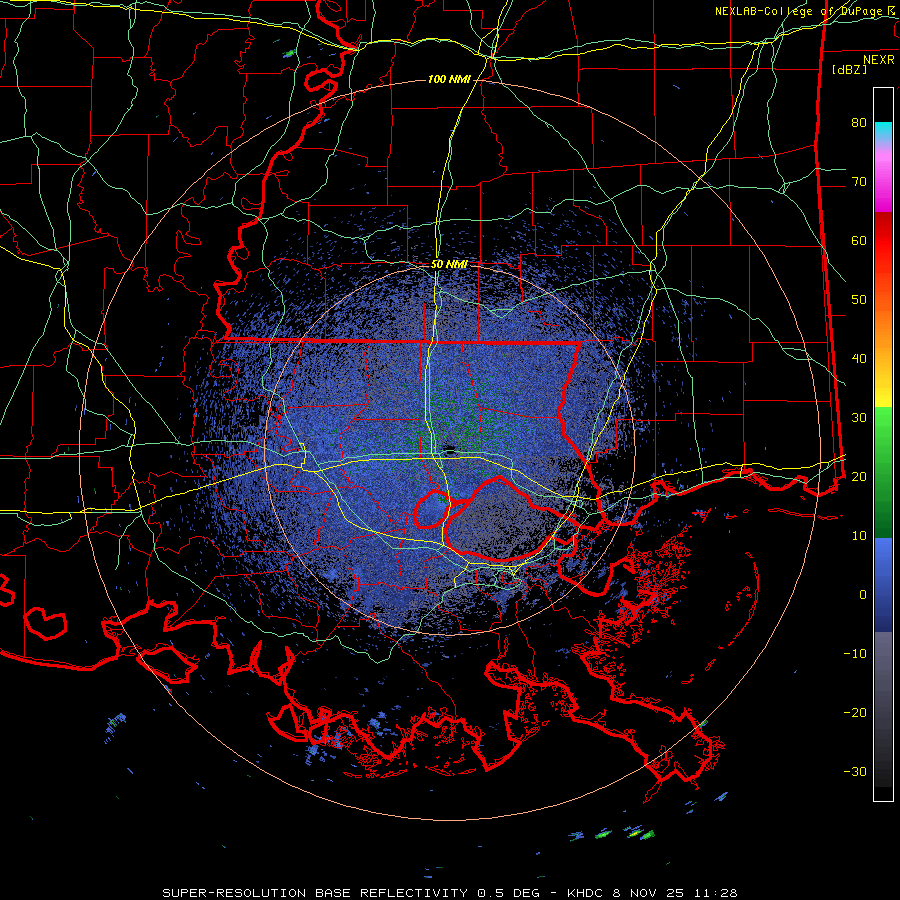Click the blue segment of the color bar

(x=883, y=584)
